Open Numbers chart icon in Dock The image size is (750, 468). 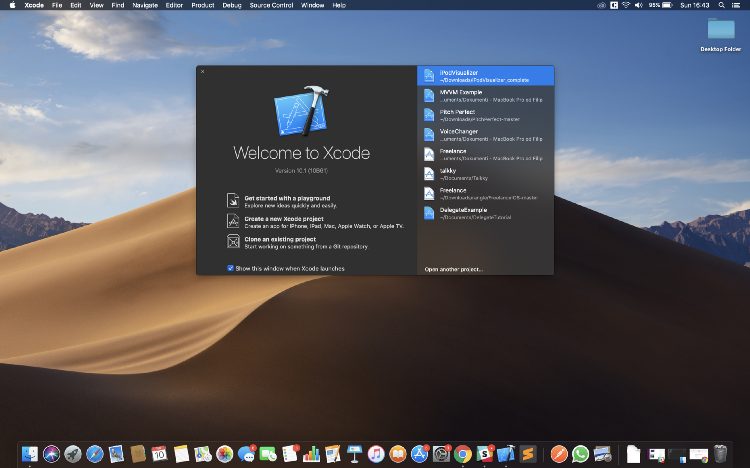pos(311,454)
